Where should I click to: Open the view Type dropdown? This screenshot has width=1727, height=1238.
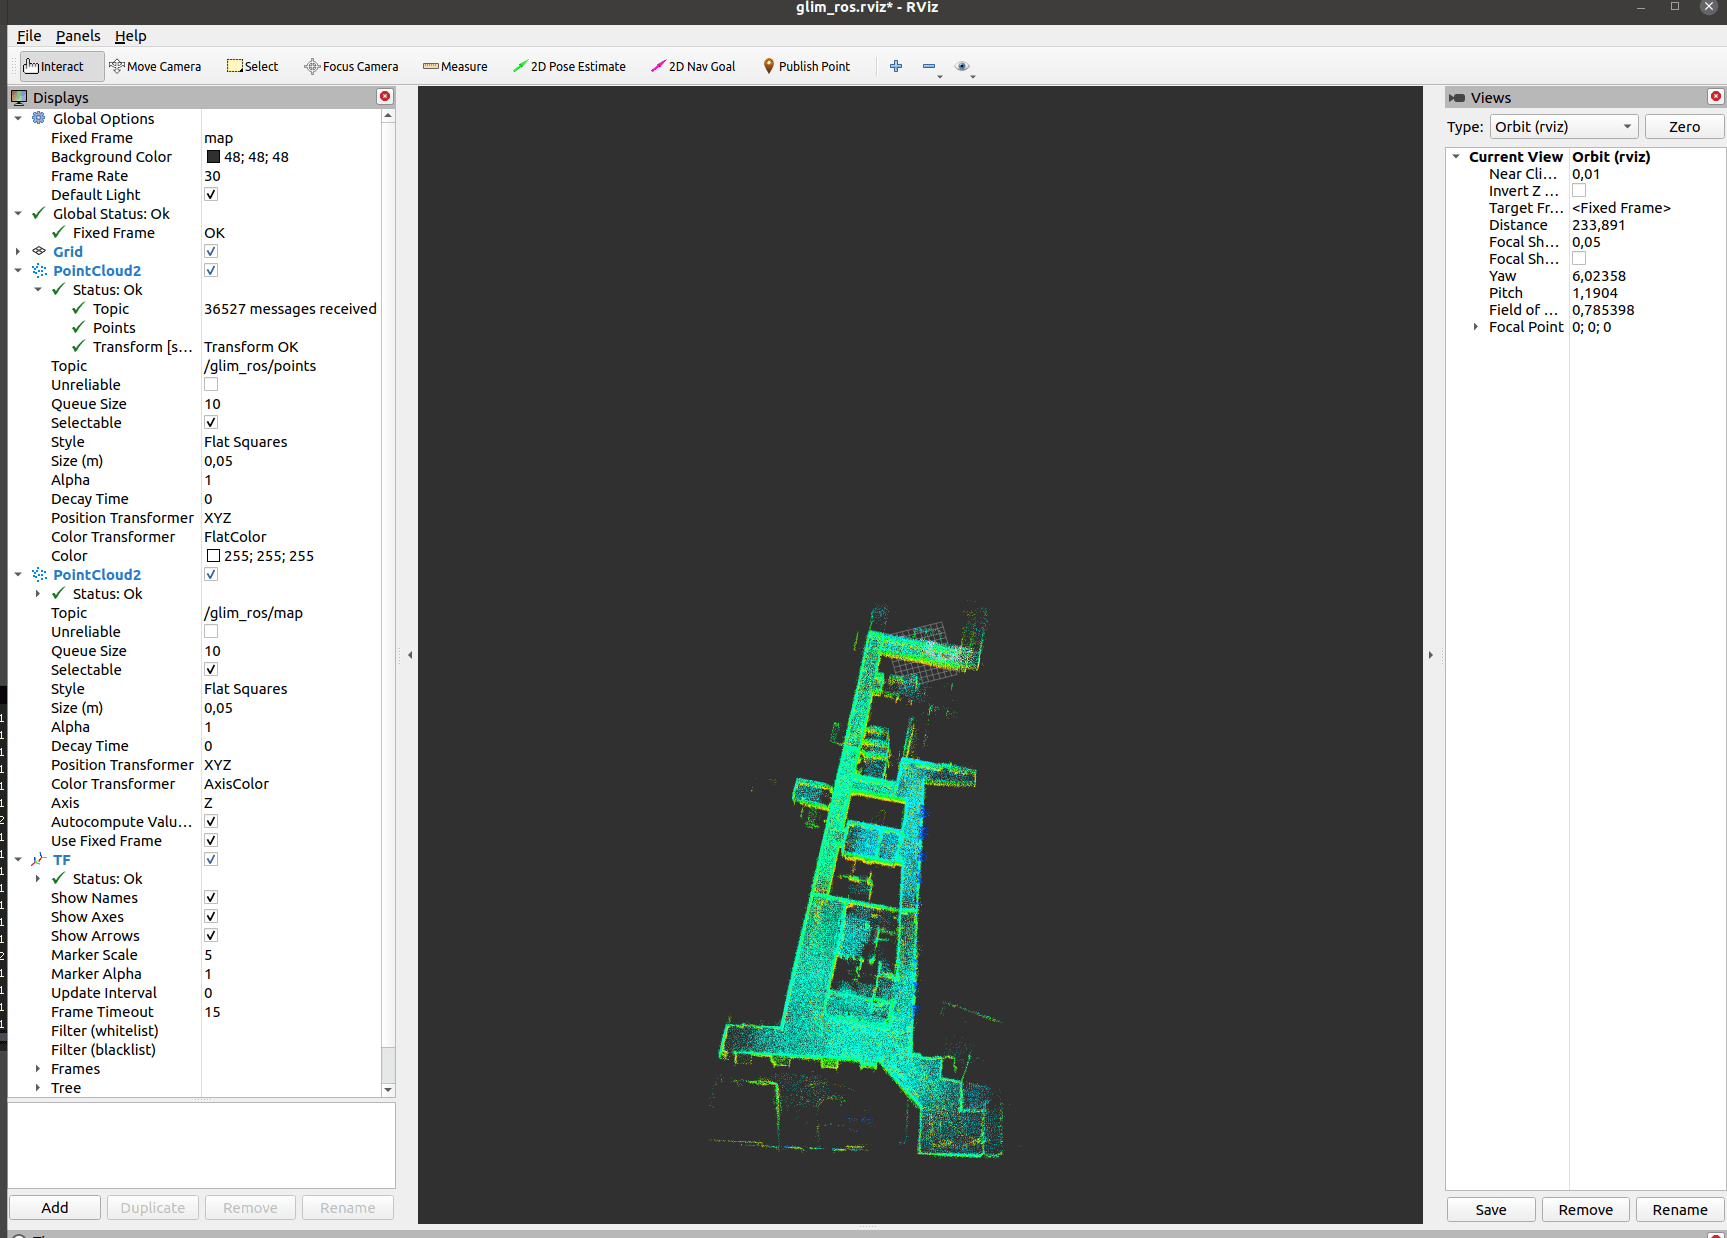coord(1563,127)
